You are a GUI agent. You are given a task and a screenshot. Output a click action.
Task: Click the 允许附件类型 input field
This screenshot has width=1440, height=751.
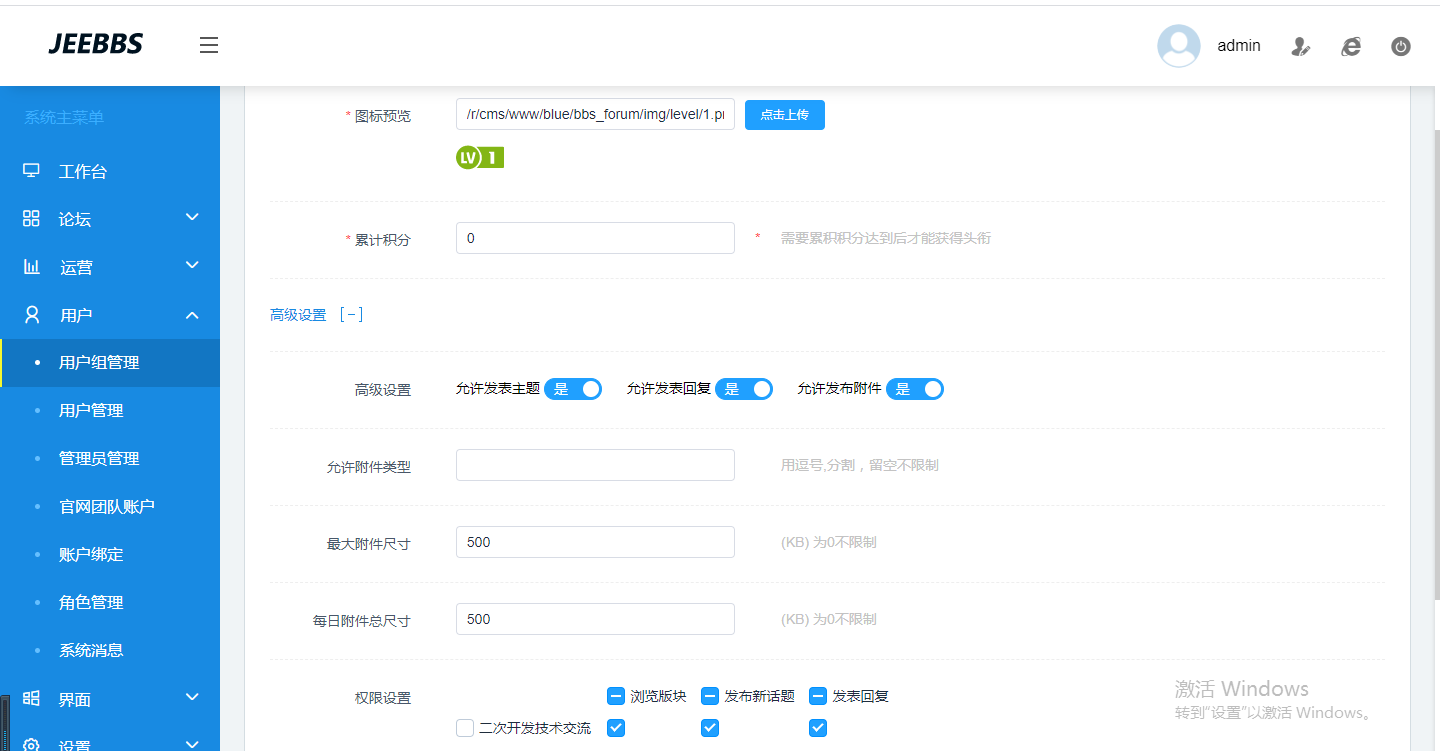coord(595,465)
